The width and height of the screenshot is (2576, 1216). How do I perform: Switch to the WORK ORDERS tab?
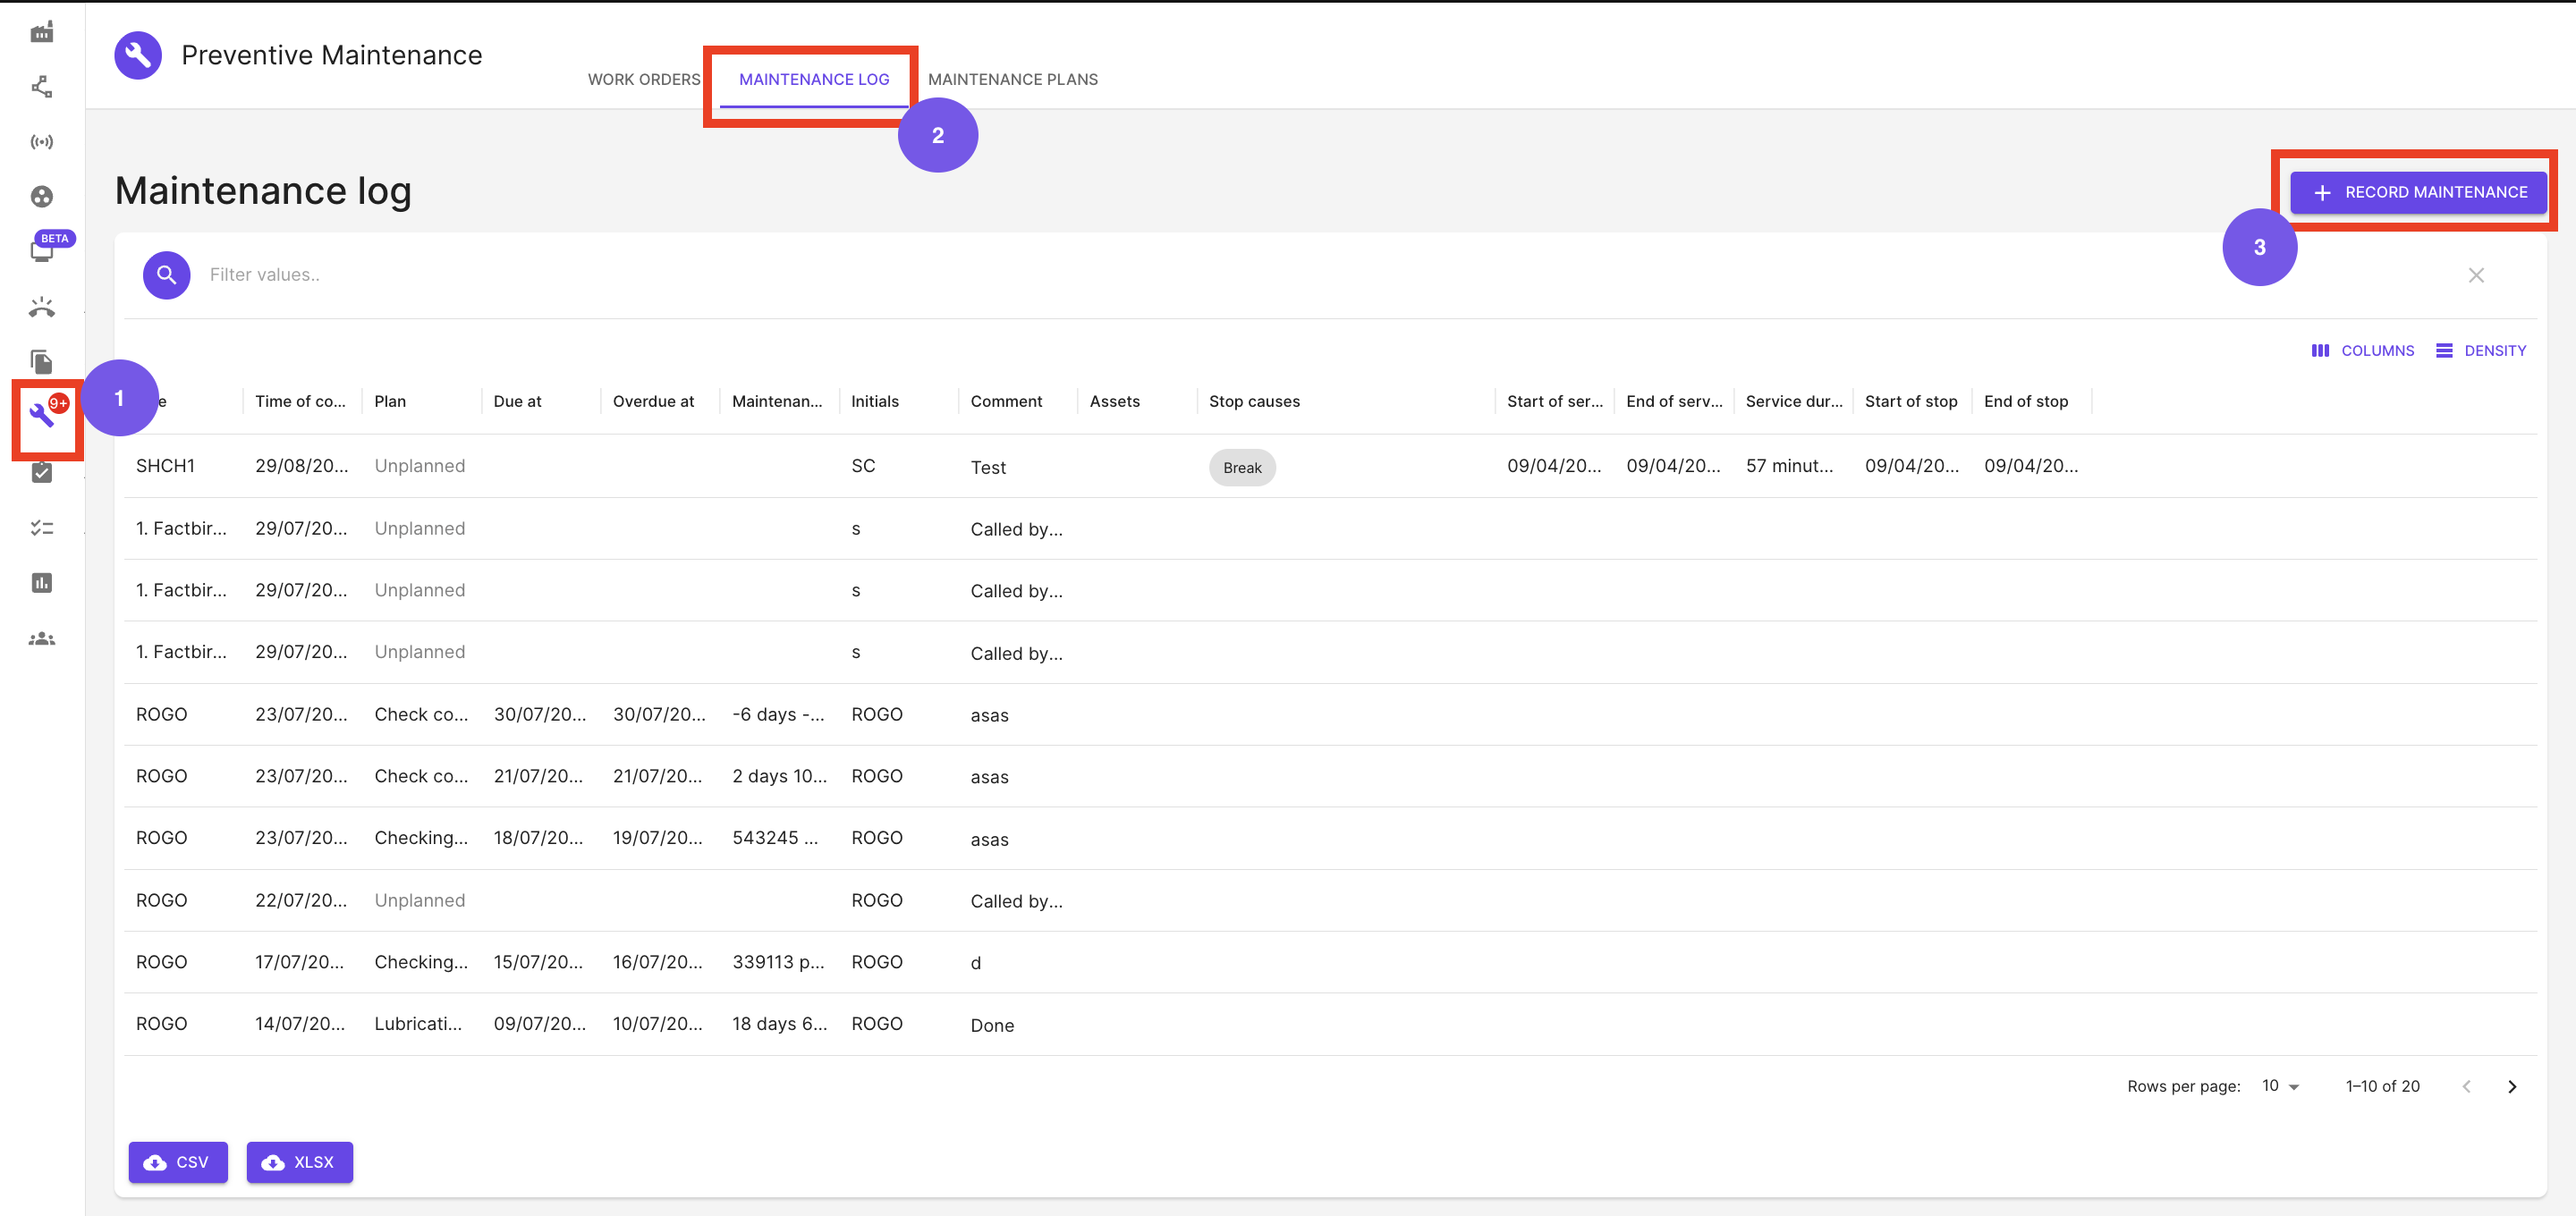click(644, 79)
